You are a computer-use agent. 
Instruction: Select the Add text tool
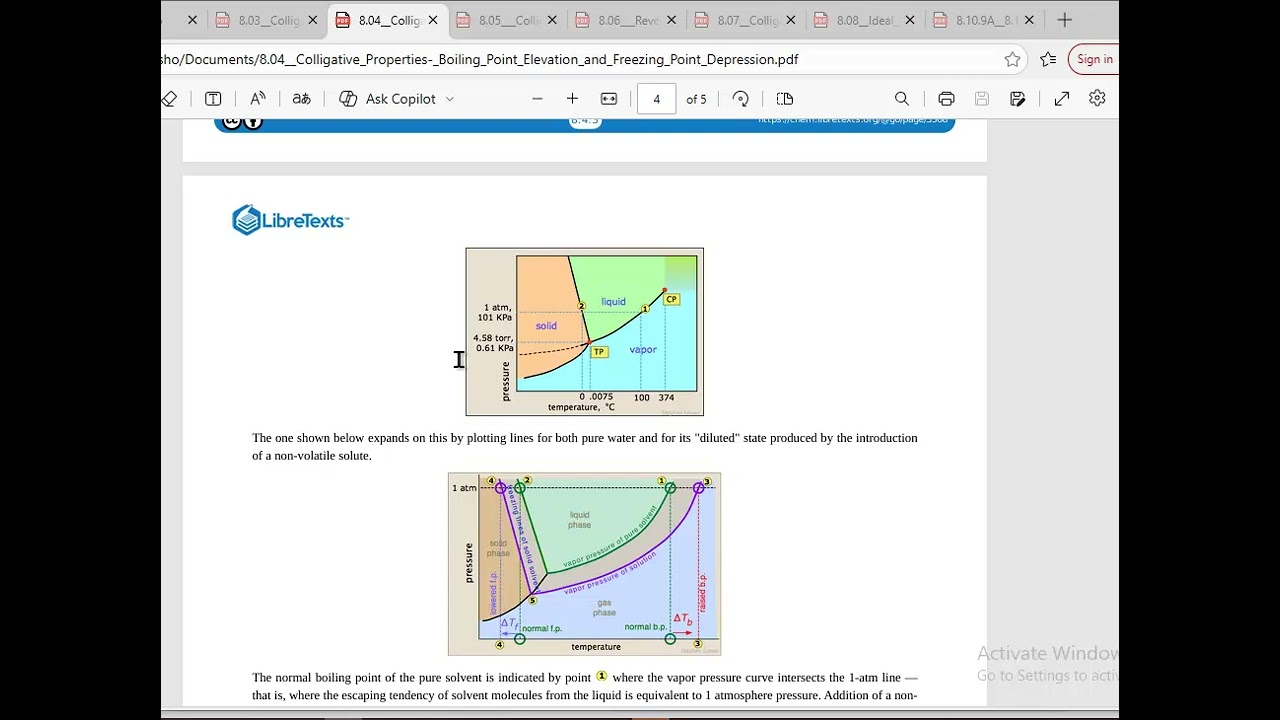click(213, 98)
